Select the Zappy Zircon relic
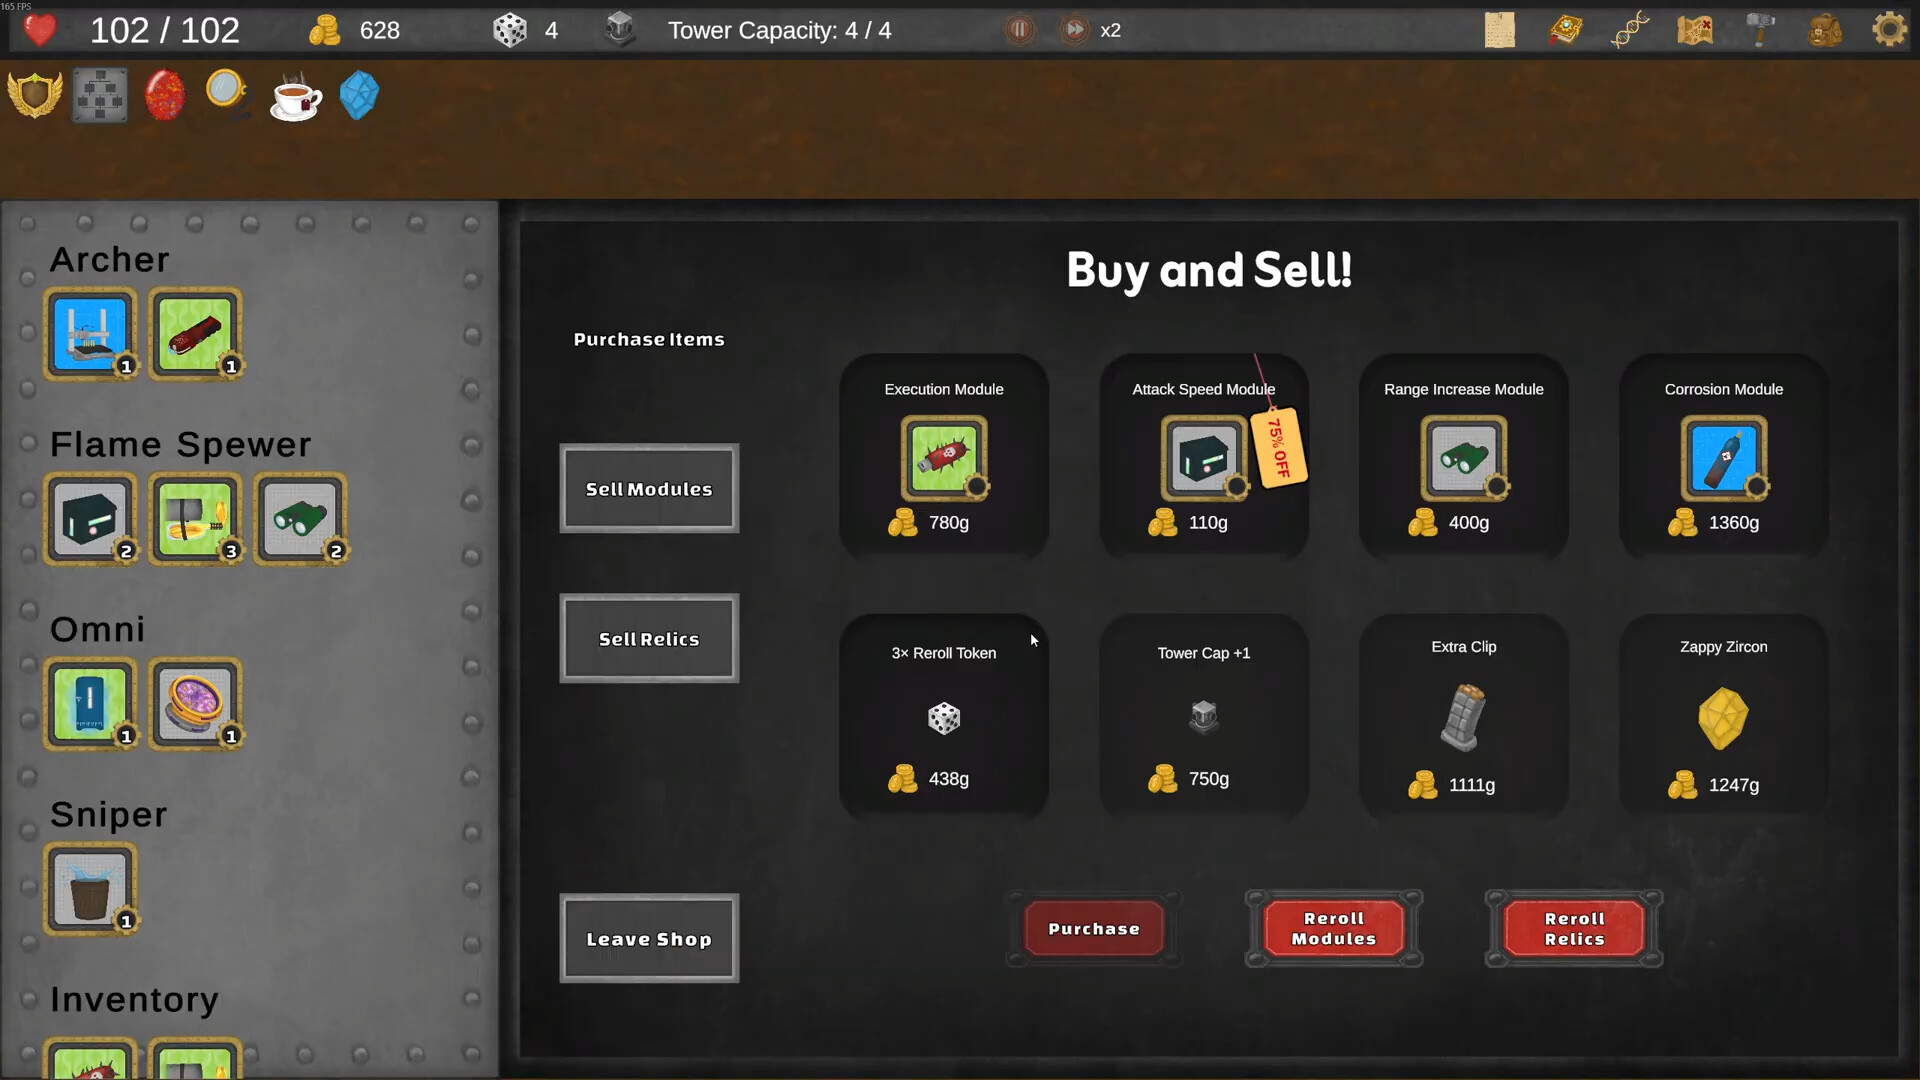1920x1080 pixels. (x=1724, y=717)
